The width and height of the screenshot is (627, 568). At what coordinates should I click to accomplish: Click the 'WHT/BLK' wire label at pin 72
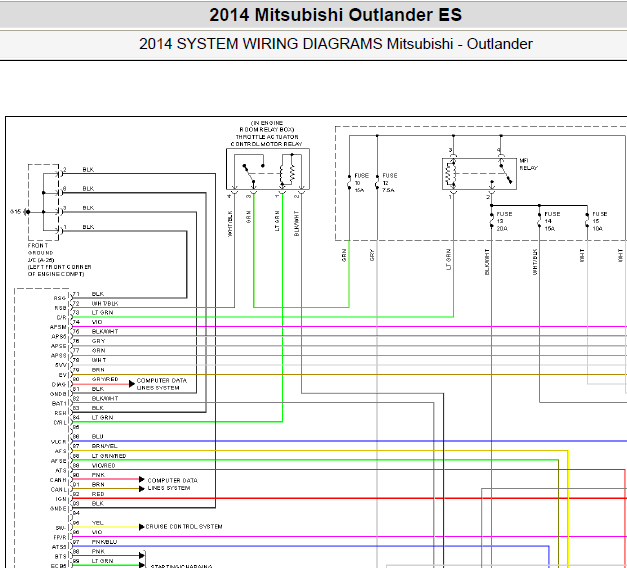pos(105,304)
